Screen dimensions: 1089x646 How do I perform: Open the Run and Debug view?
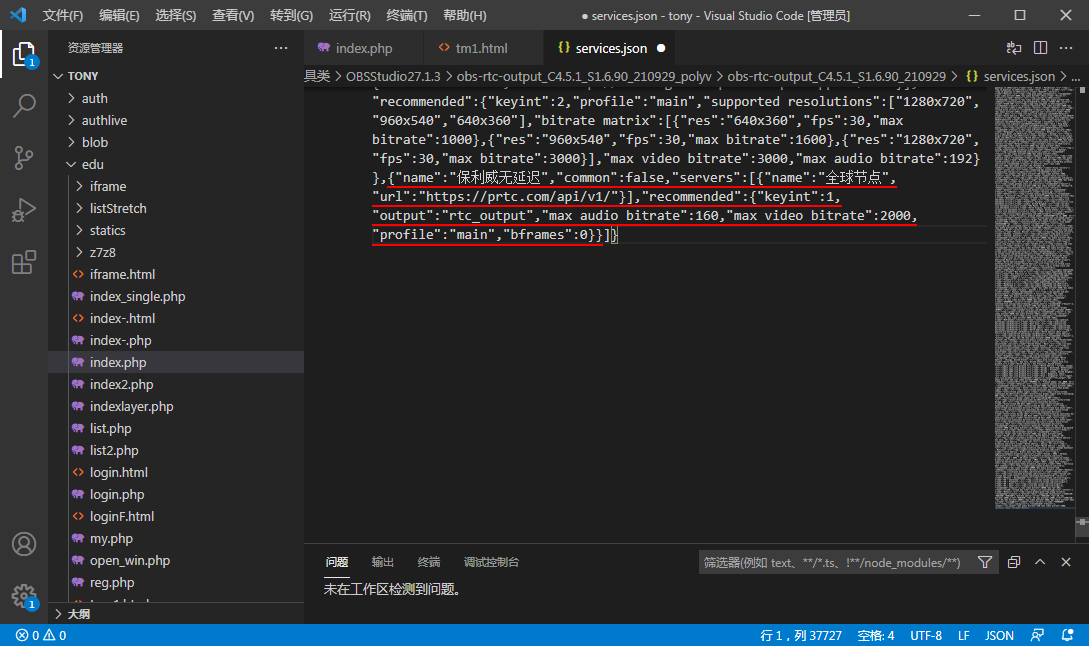(24, 211)
